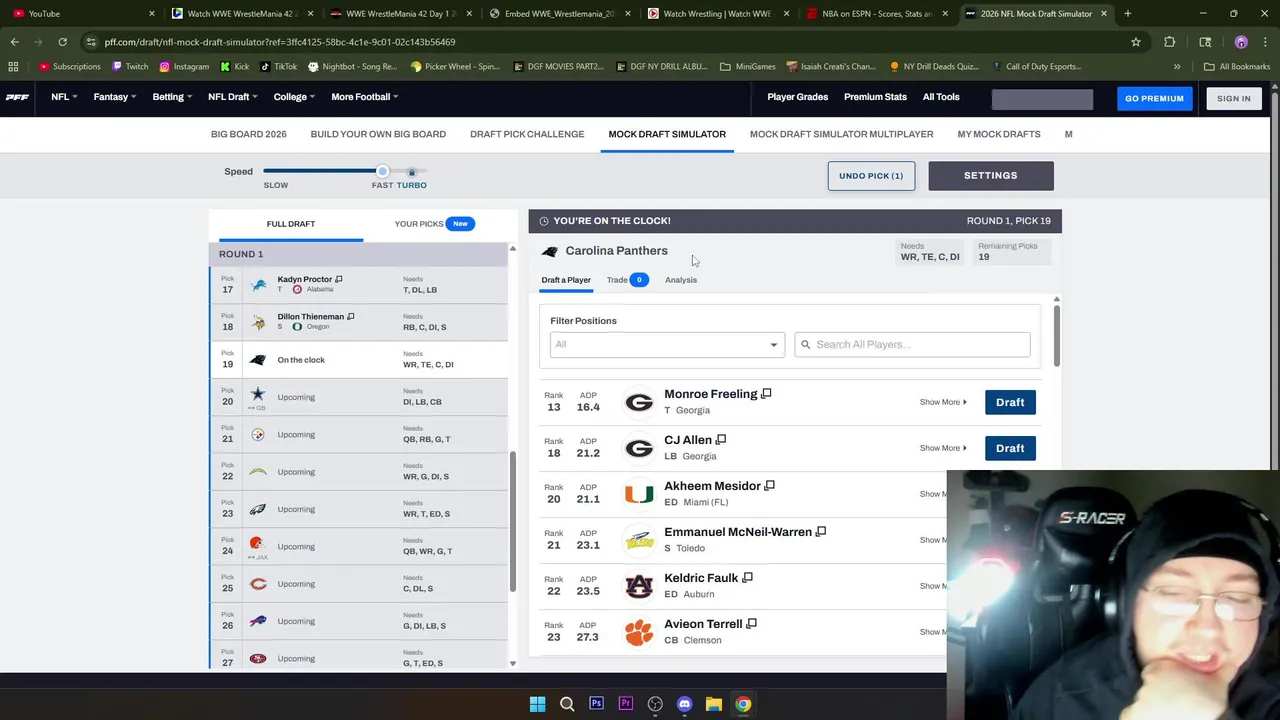Undo the last pick

[871, 176]
